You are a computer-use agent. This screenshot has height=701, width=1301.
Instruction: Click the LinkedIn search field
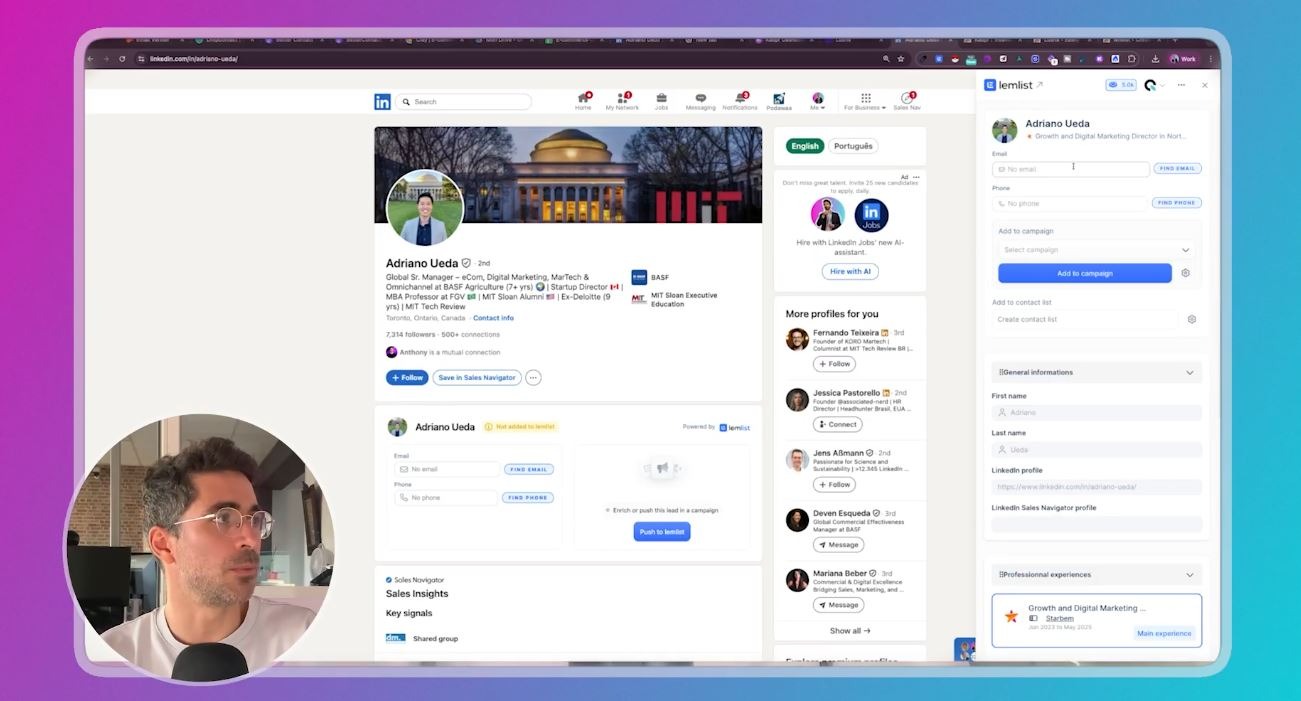click(464, 102)
